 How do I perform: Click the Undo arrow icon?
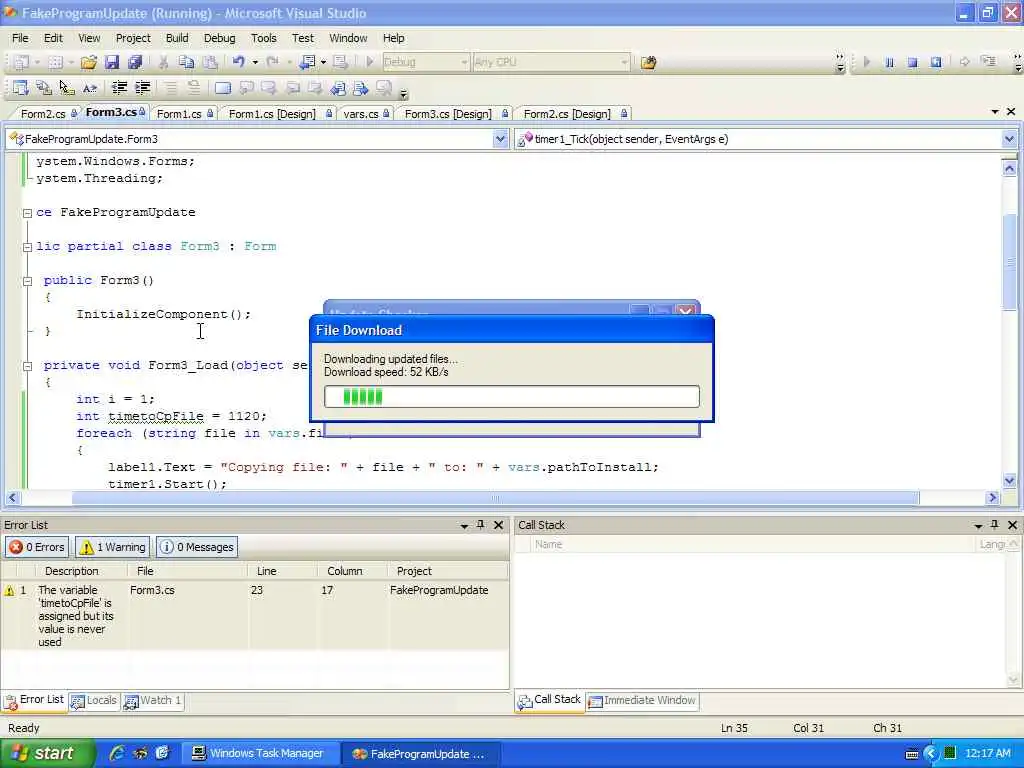pyautogui.click(x=238, y=62)
